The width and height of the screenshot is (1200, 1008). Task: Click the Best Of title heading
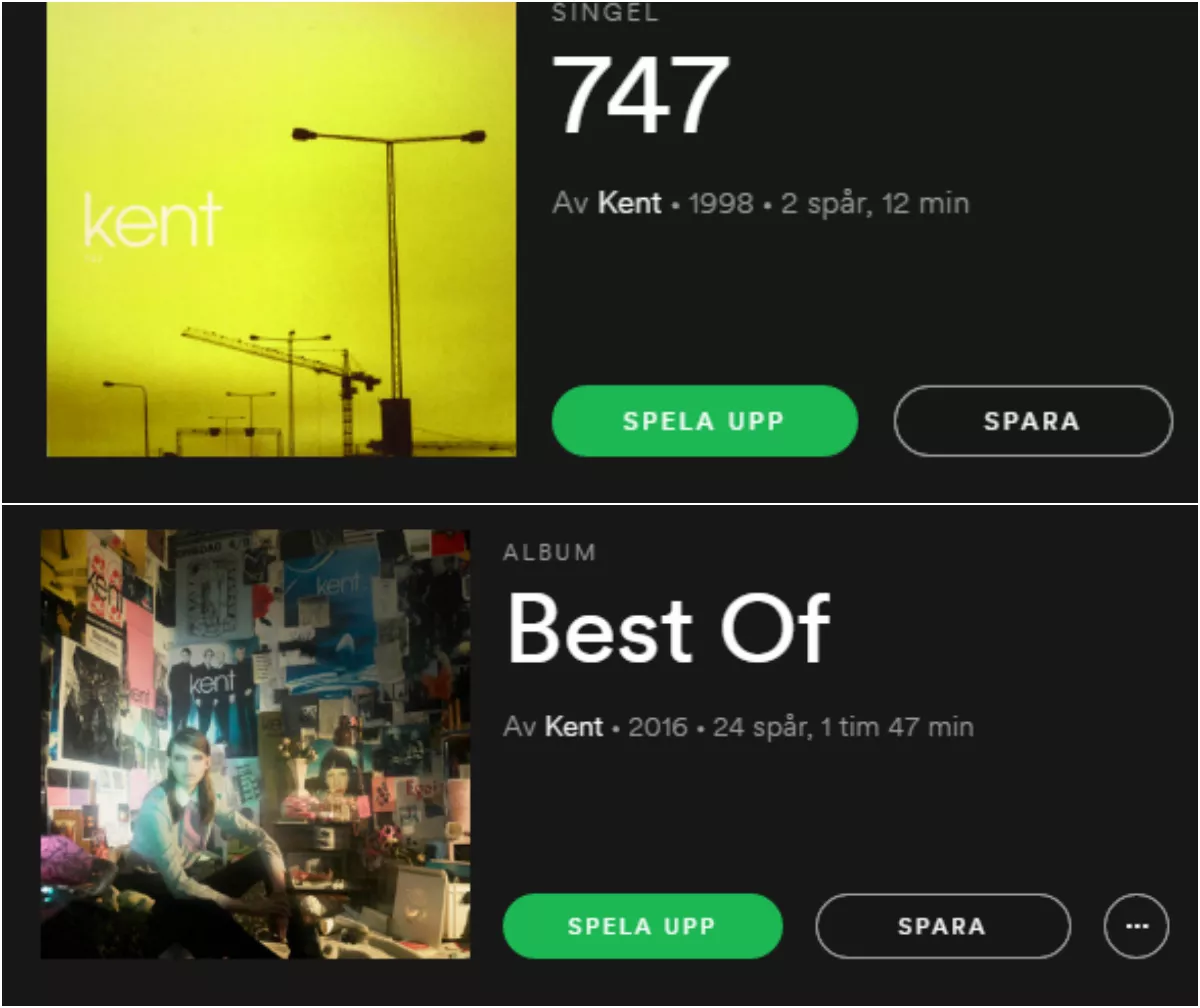(x=668, y=630)
